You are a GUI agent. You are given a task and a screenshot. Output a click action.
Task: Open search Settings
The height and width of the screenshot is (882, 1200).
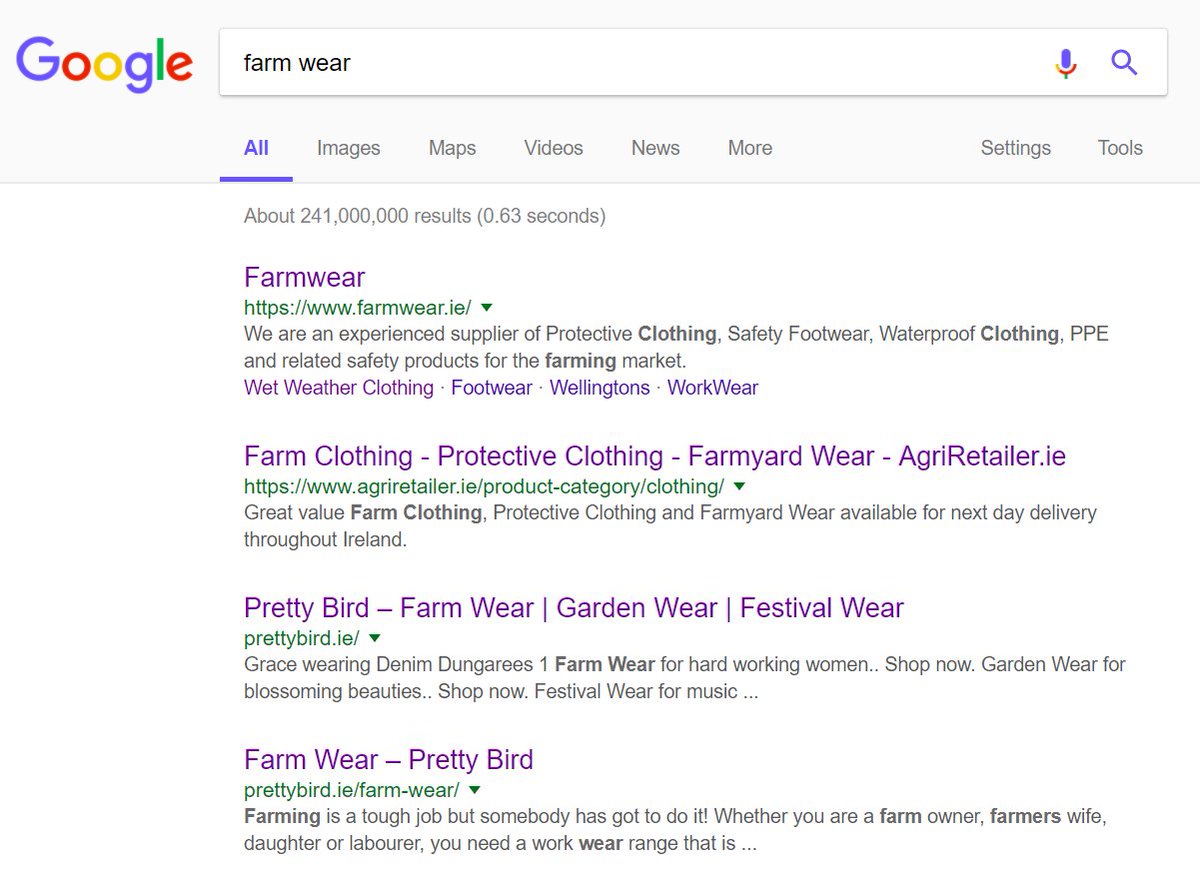[1015, 148]
